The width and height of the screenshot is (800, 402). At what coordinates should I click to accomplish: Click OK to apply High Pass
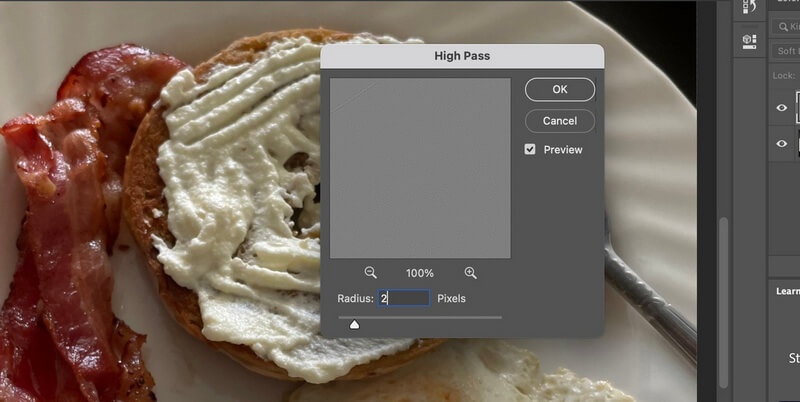tap(559, 89)
